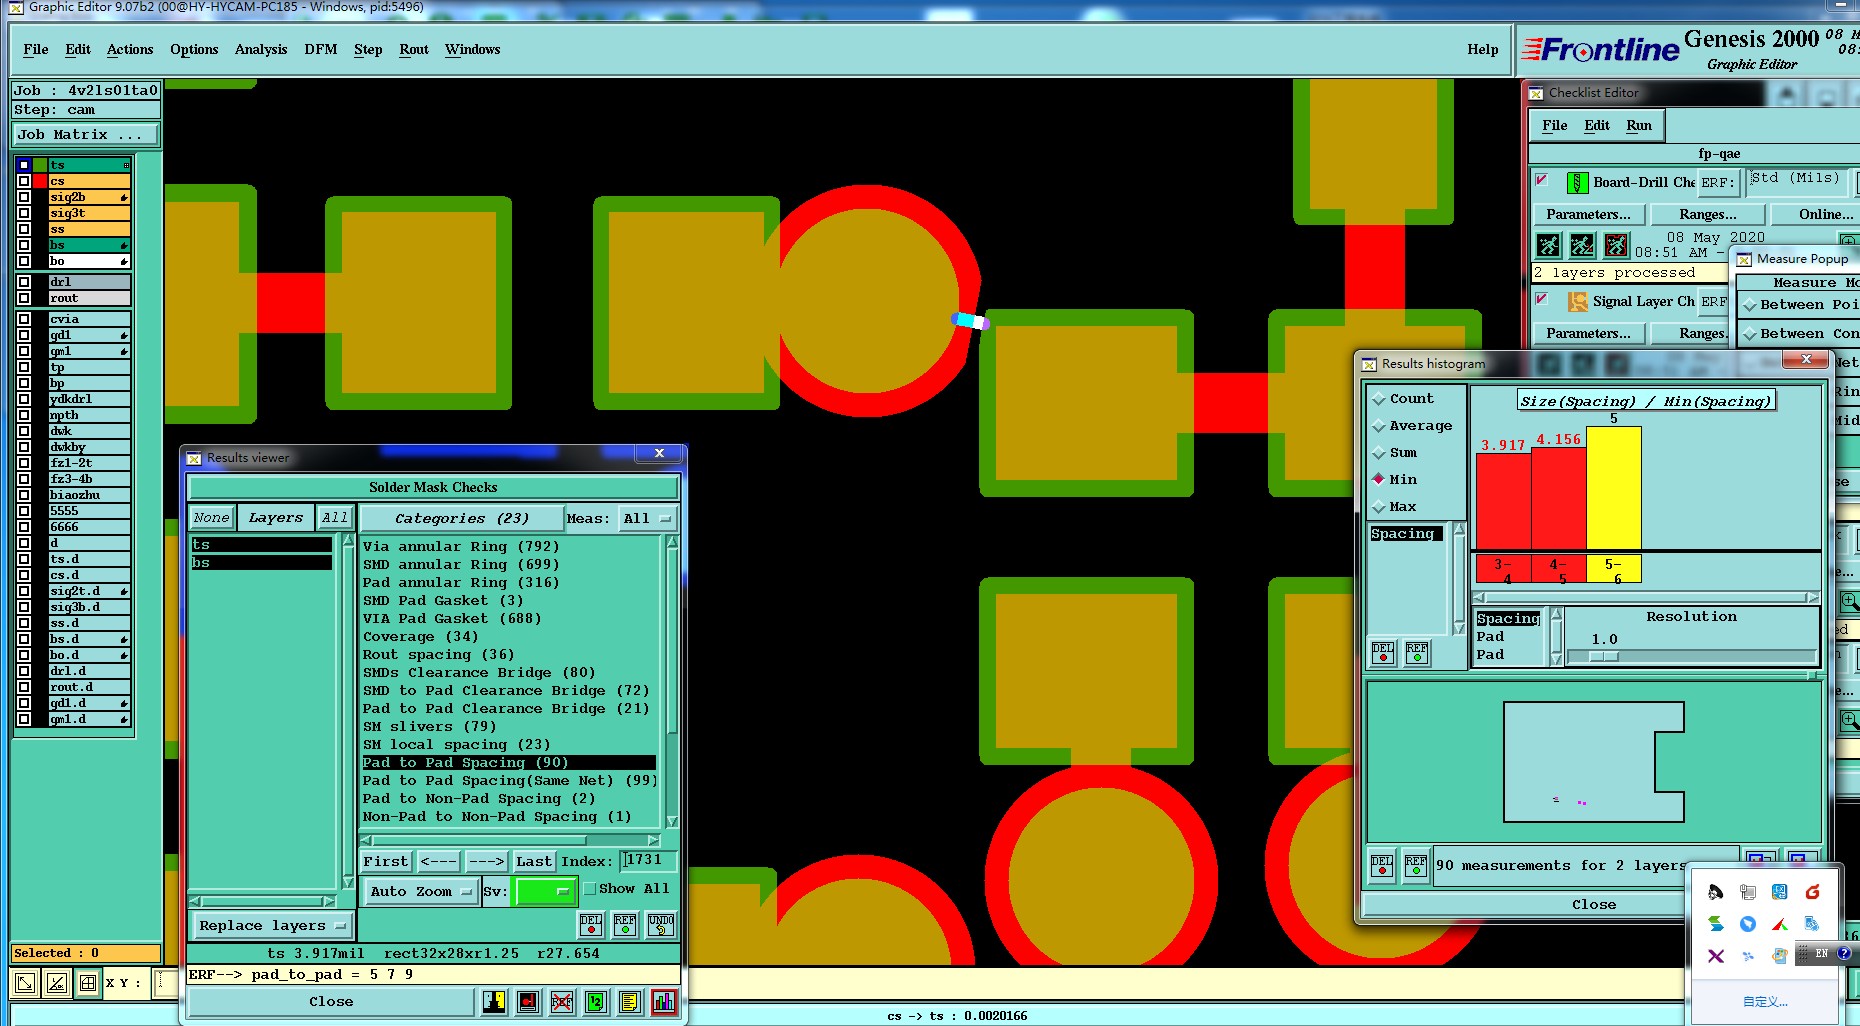Viewport: 1860px width, 1026px height.
Task: Click DEL icon beside '90 measurements' text
Action: point(1382,865)
